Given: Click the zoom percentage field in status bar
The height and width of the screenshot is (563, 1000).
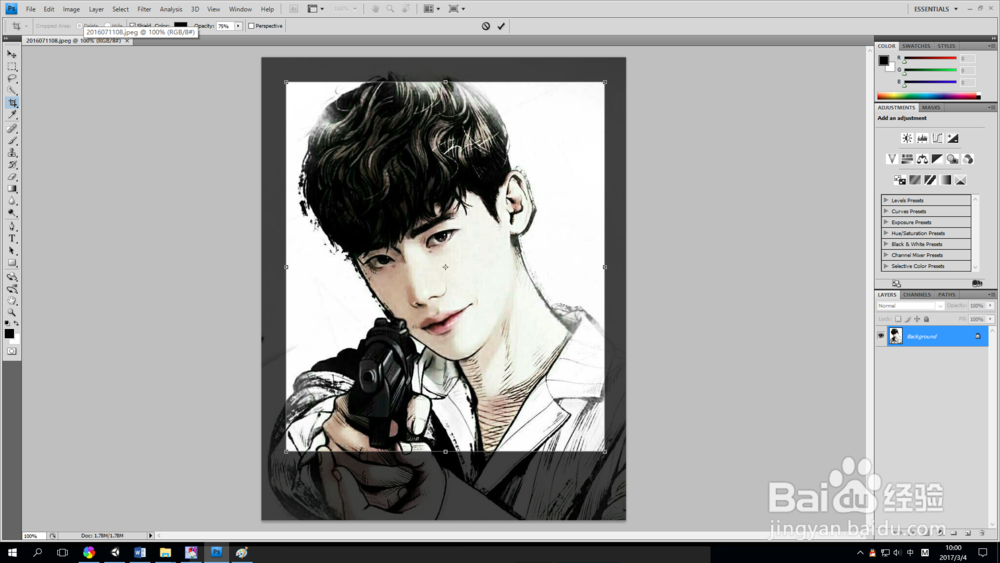Looking at the screenshot, I should [33, 536].
